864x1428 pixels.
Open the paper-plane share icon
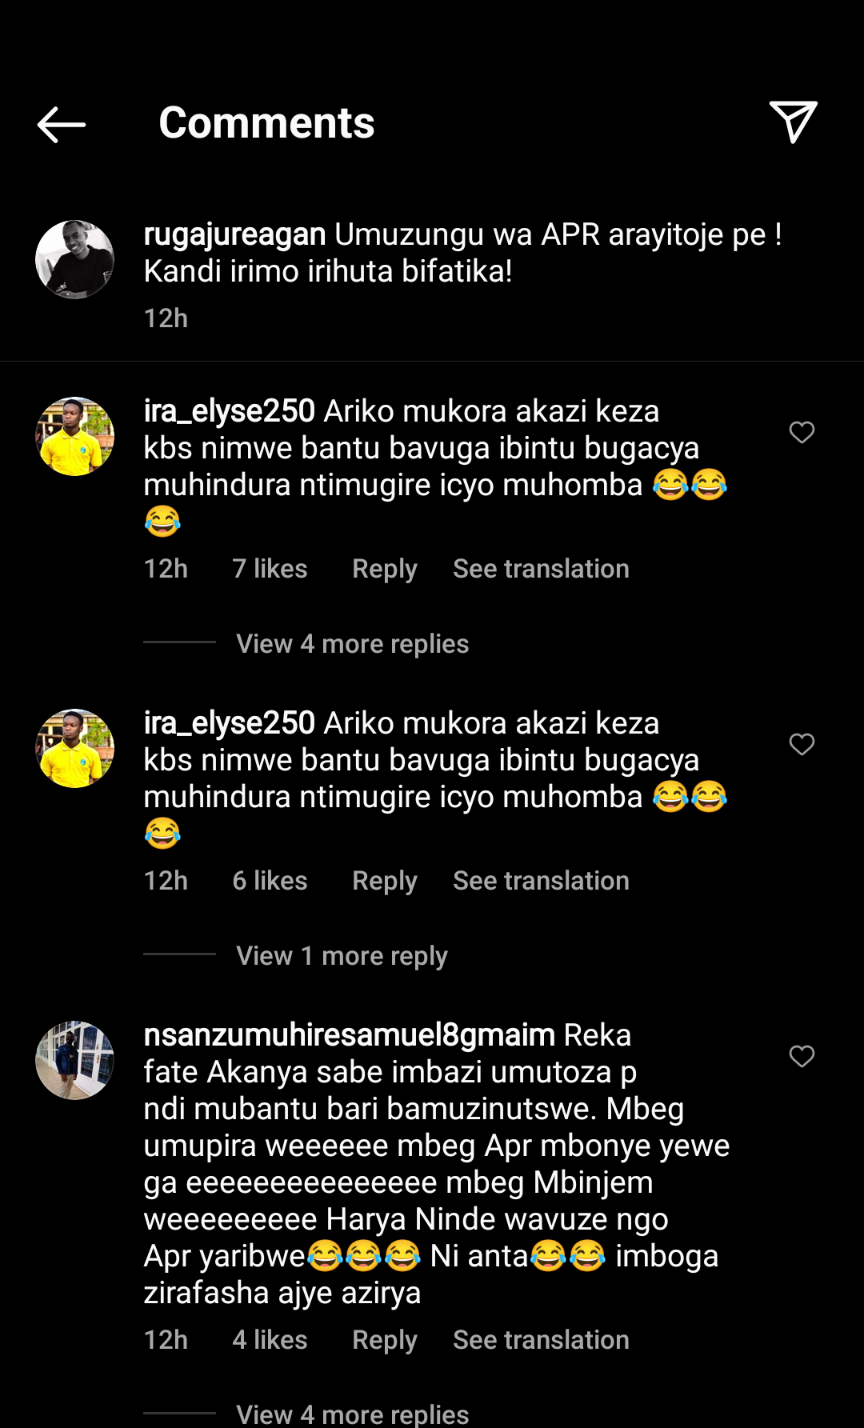(x=794, y=122)
